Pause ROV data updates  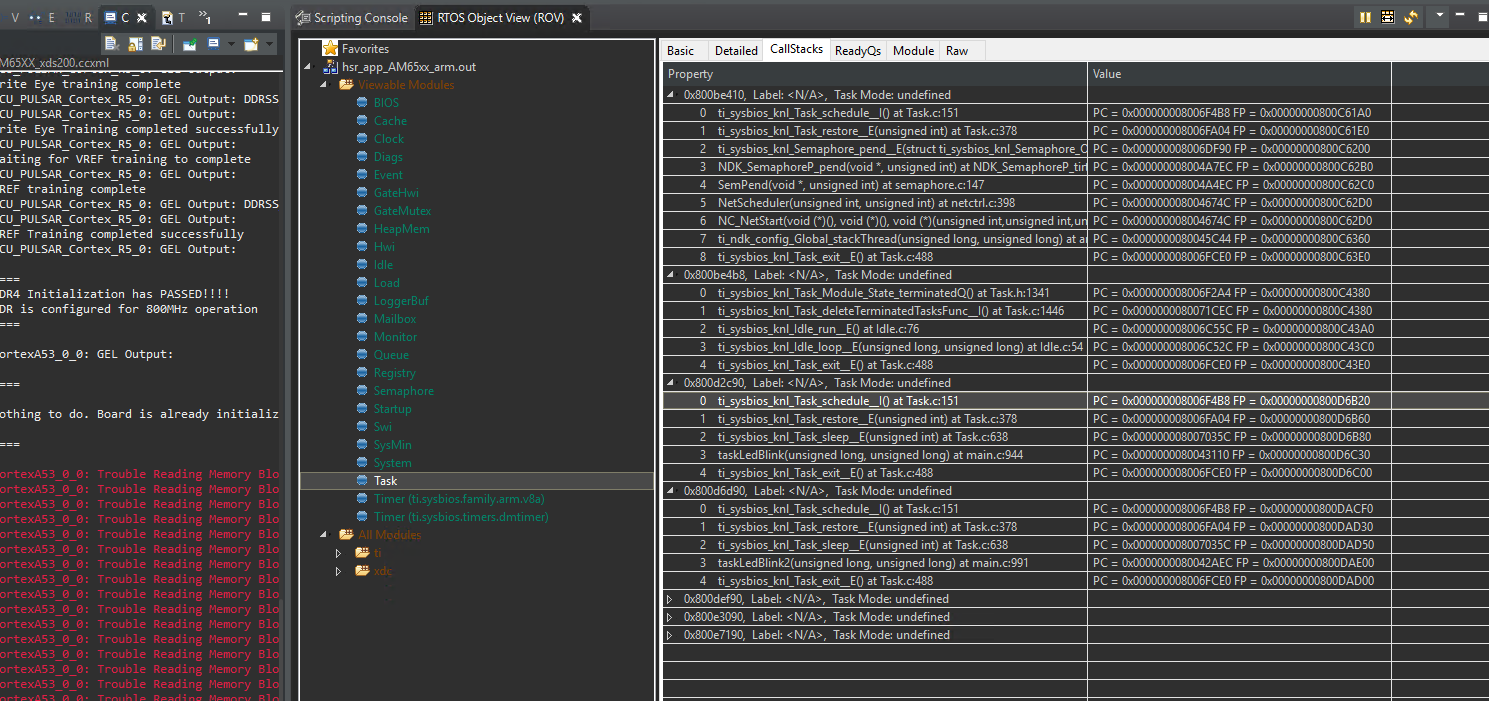click(1364, 17)
